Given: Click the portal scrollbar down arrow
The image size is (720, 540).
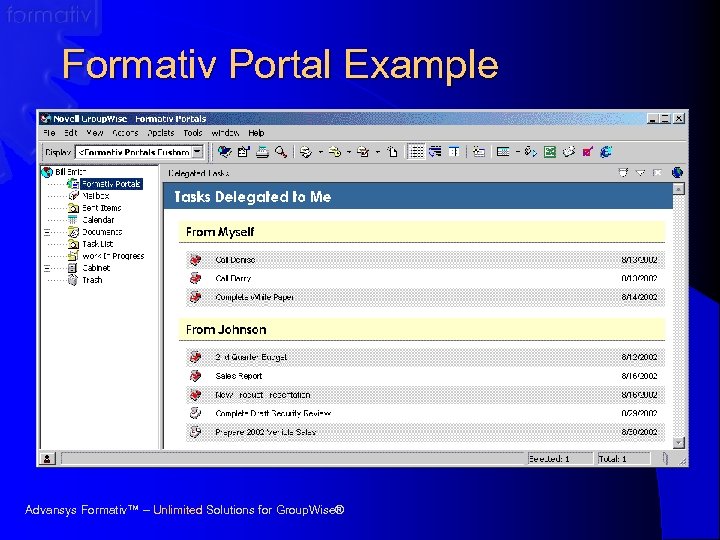Looking at the screenshot, I should [679, 443].
